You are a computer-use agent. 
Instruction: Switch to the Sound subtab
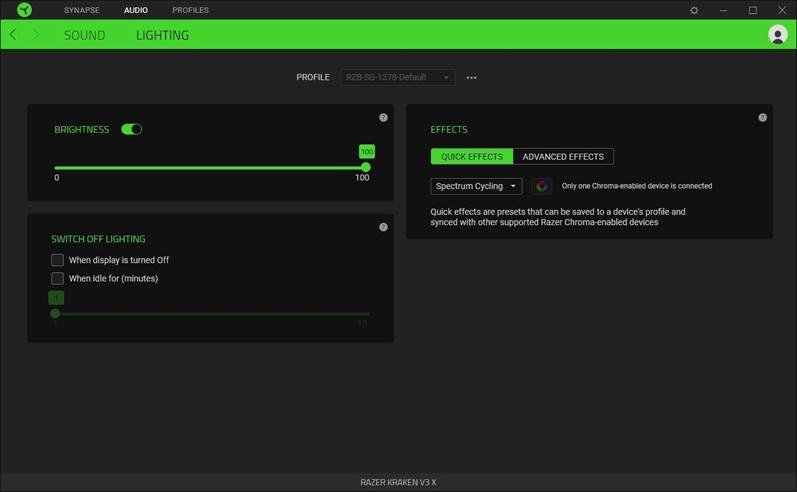pyautogui.click(x=85, y=35)
